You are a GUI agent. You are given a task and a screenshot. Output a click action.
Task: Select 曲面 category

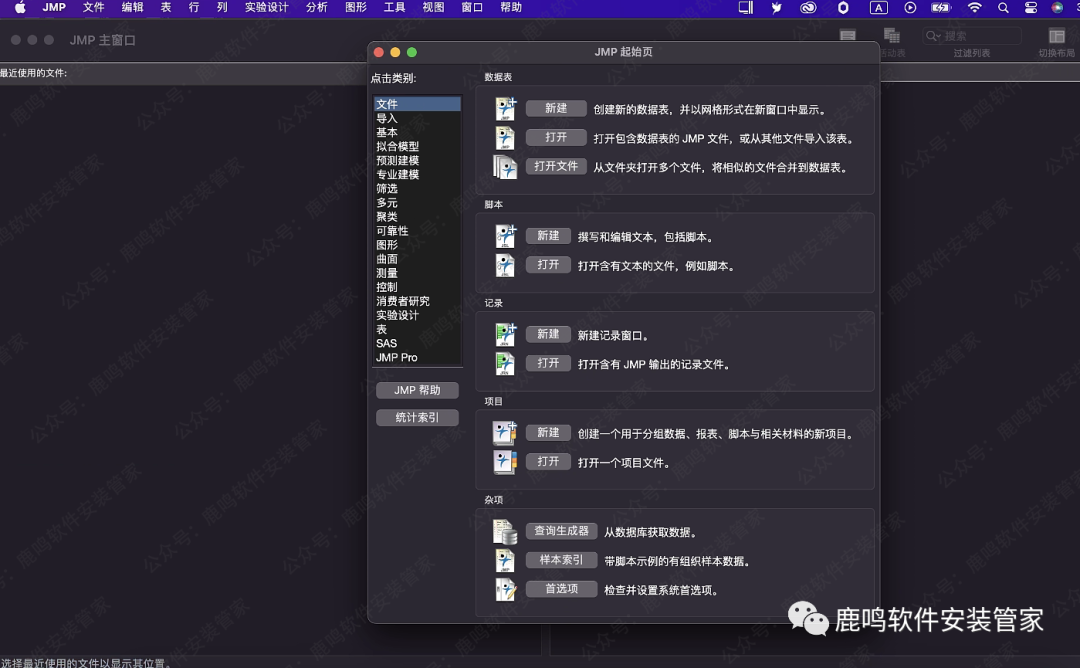point(417,259)
